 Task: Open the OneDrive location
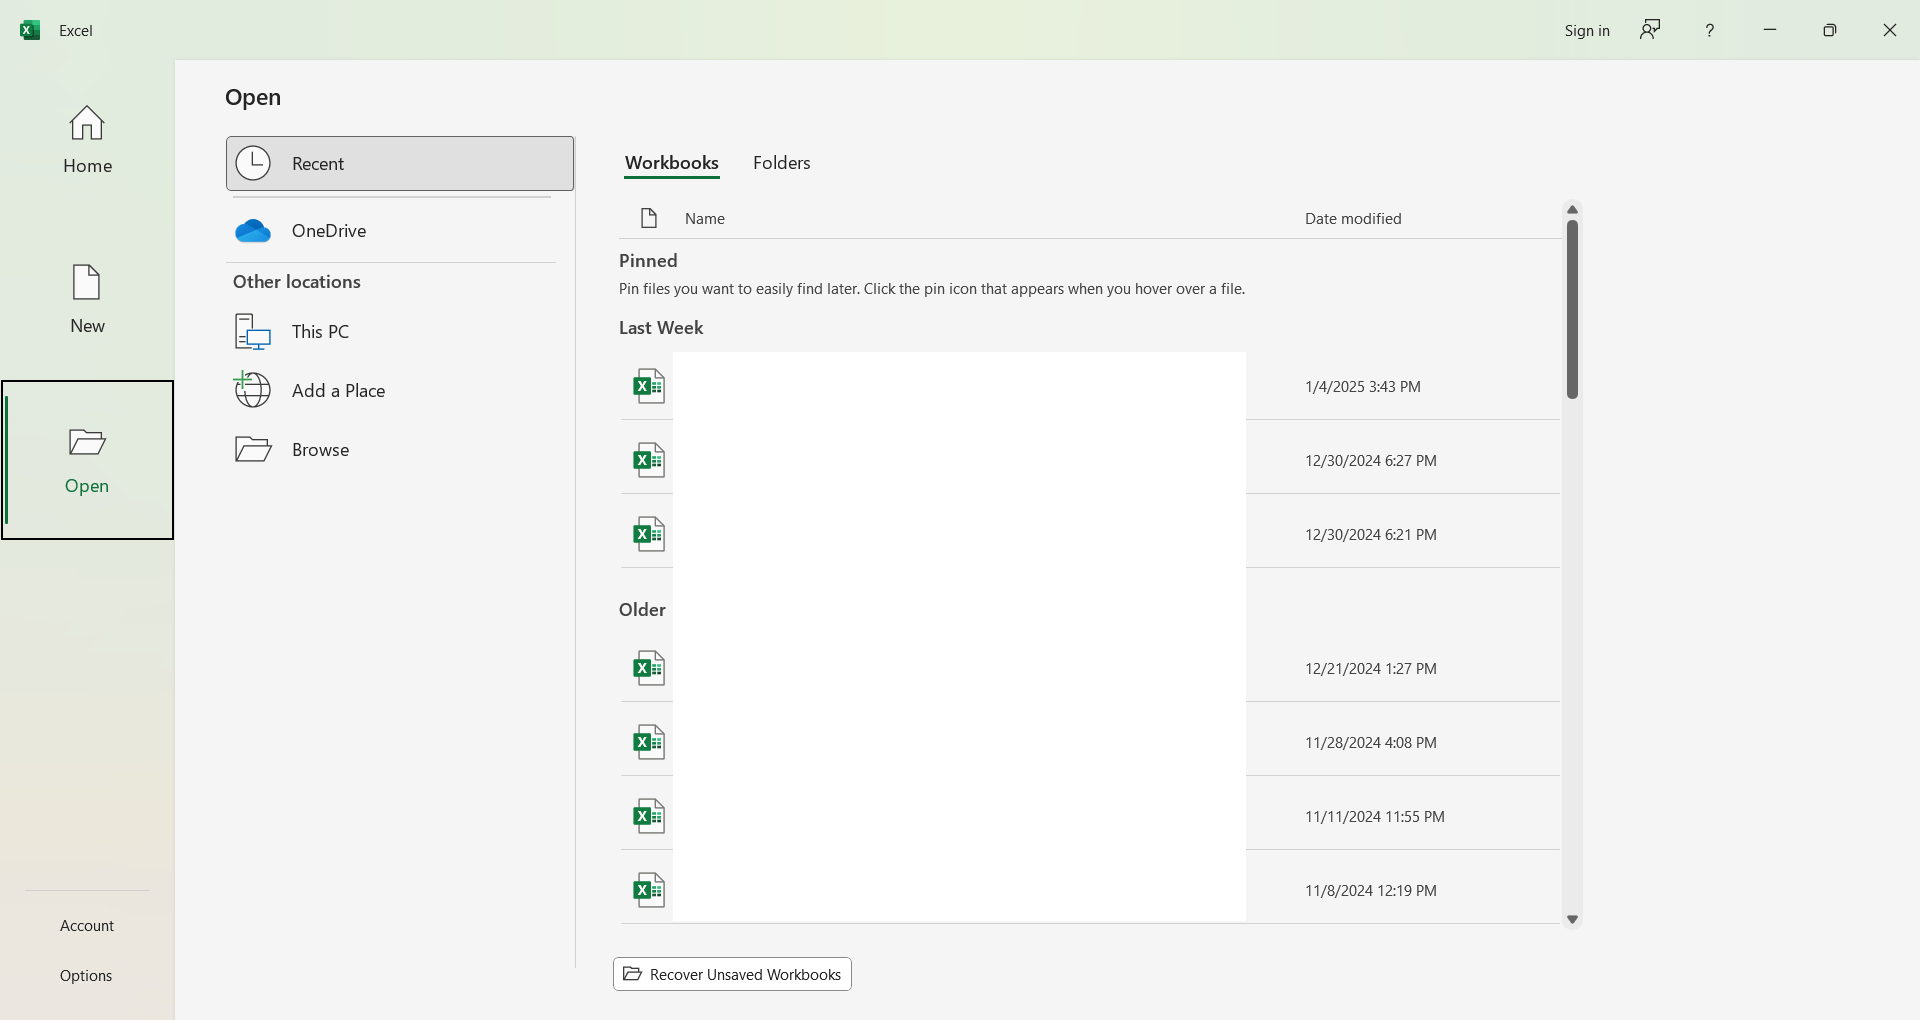(x=400, y=231)
